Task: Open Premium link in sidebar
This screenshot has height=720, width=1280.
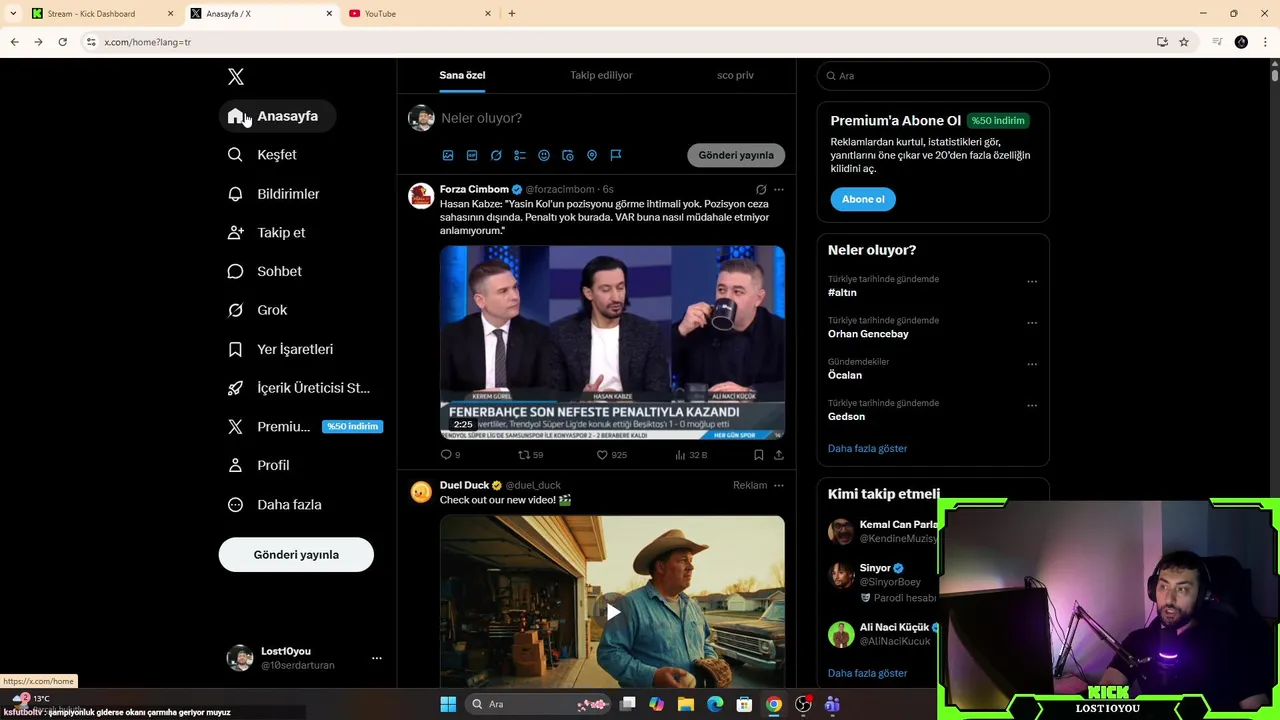Action: [305, 427]
